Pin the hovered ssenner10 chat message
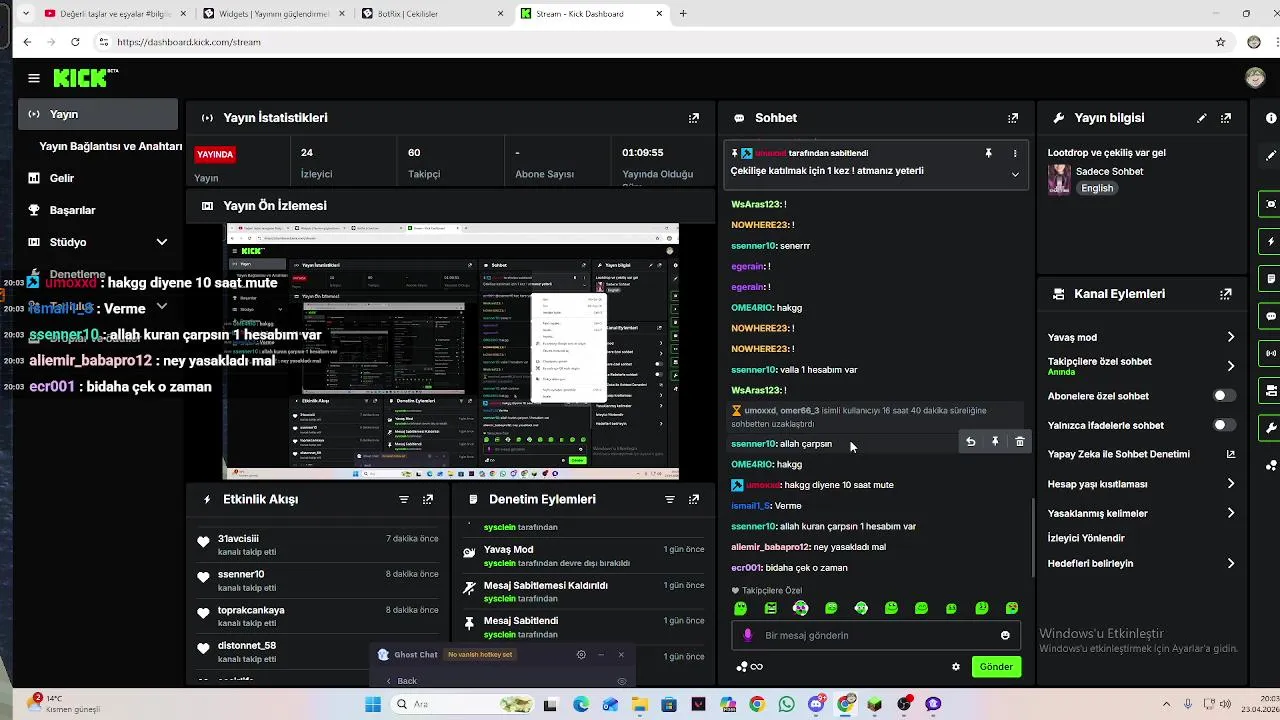The image size is (1280, 720). click(995, 441)
